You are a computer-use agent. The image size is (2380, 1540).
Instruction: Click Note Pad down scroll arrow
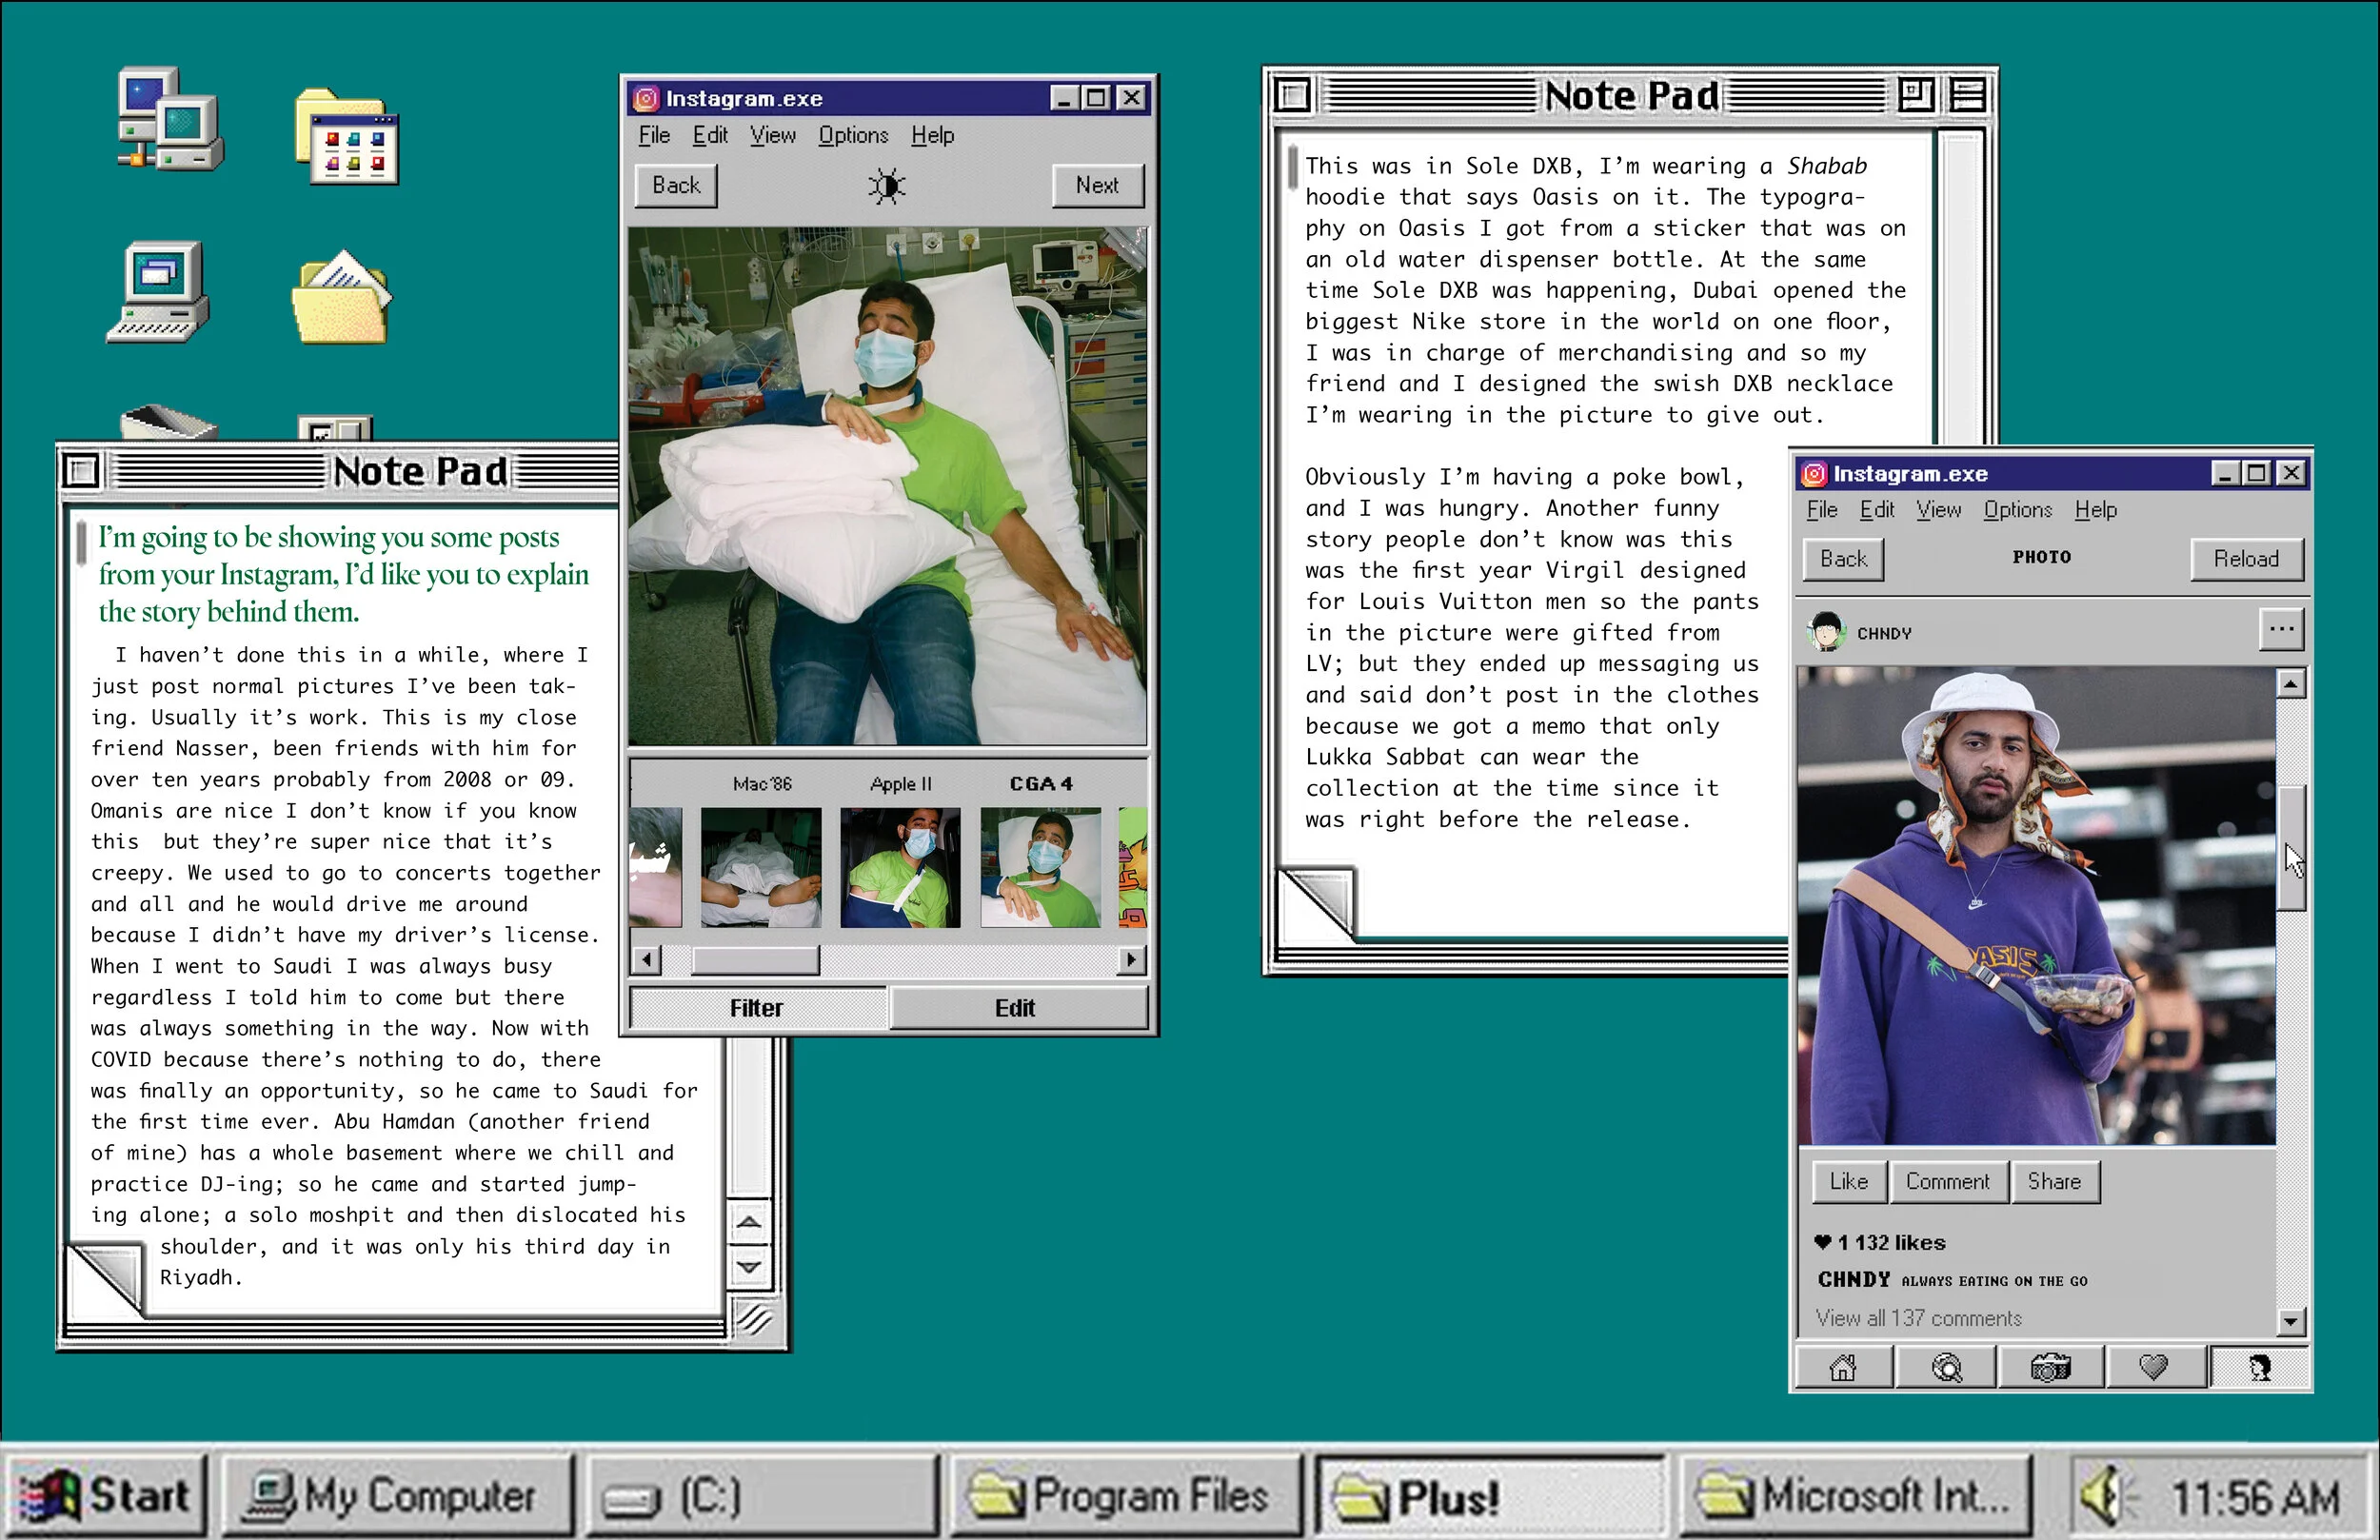748,1267
